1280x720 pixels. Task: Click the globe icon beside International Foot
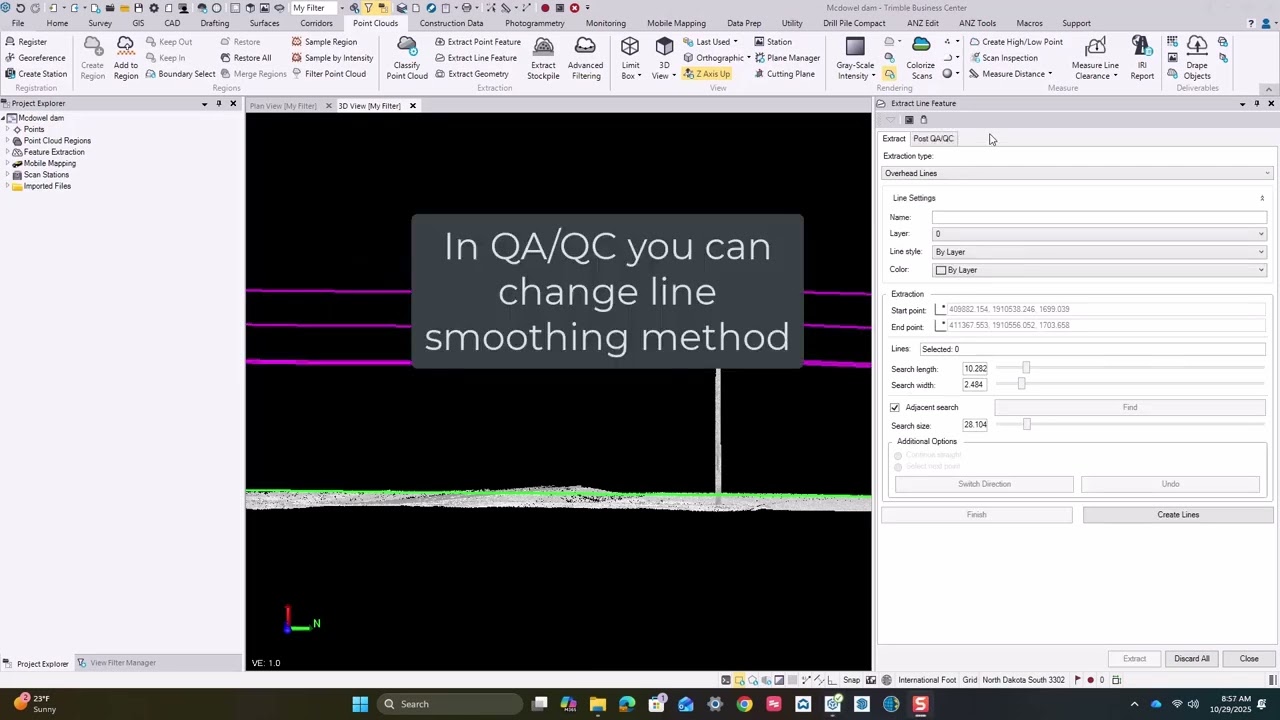pyautogui.click(x=886, y=680)
